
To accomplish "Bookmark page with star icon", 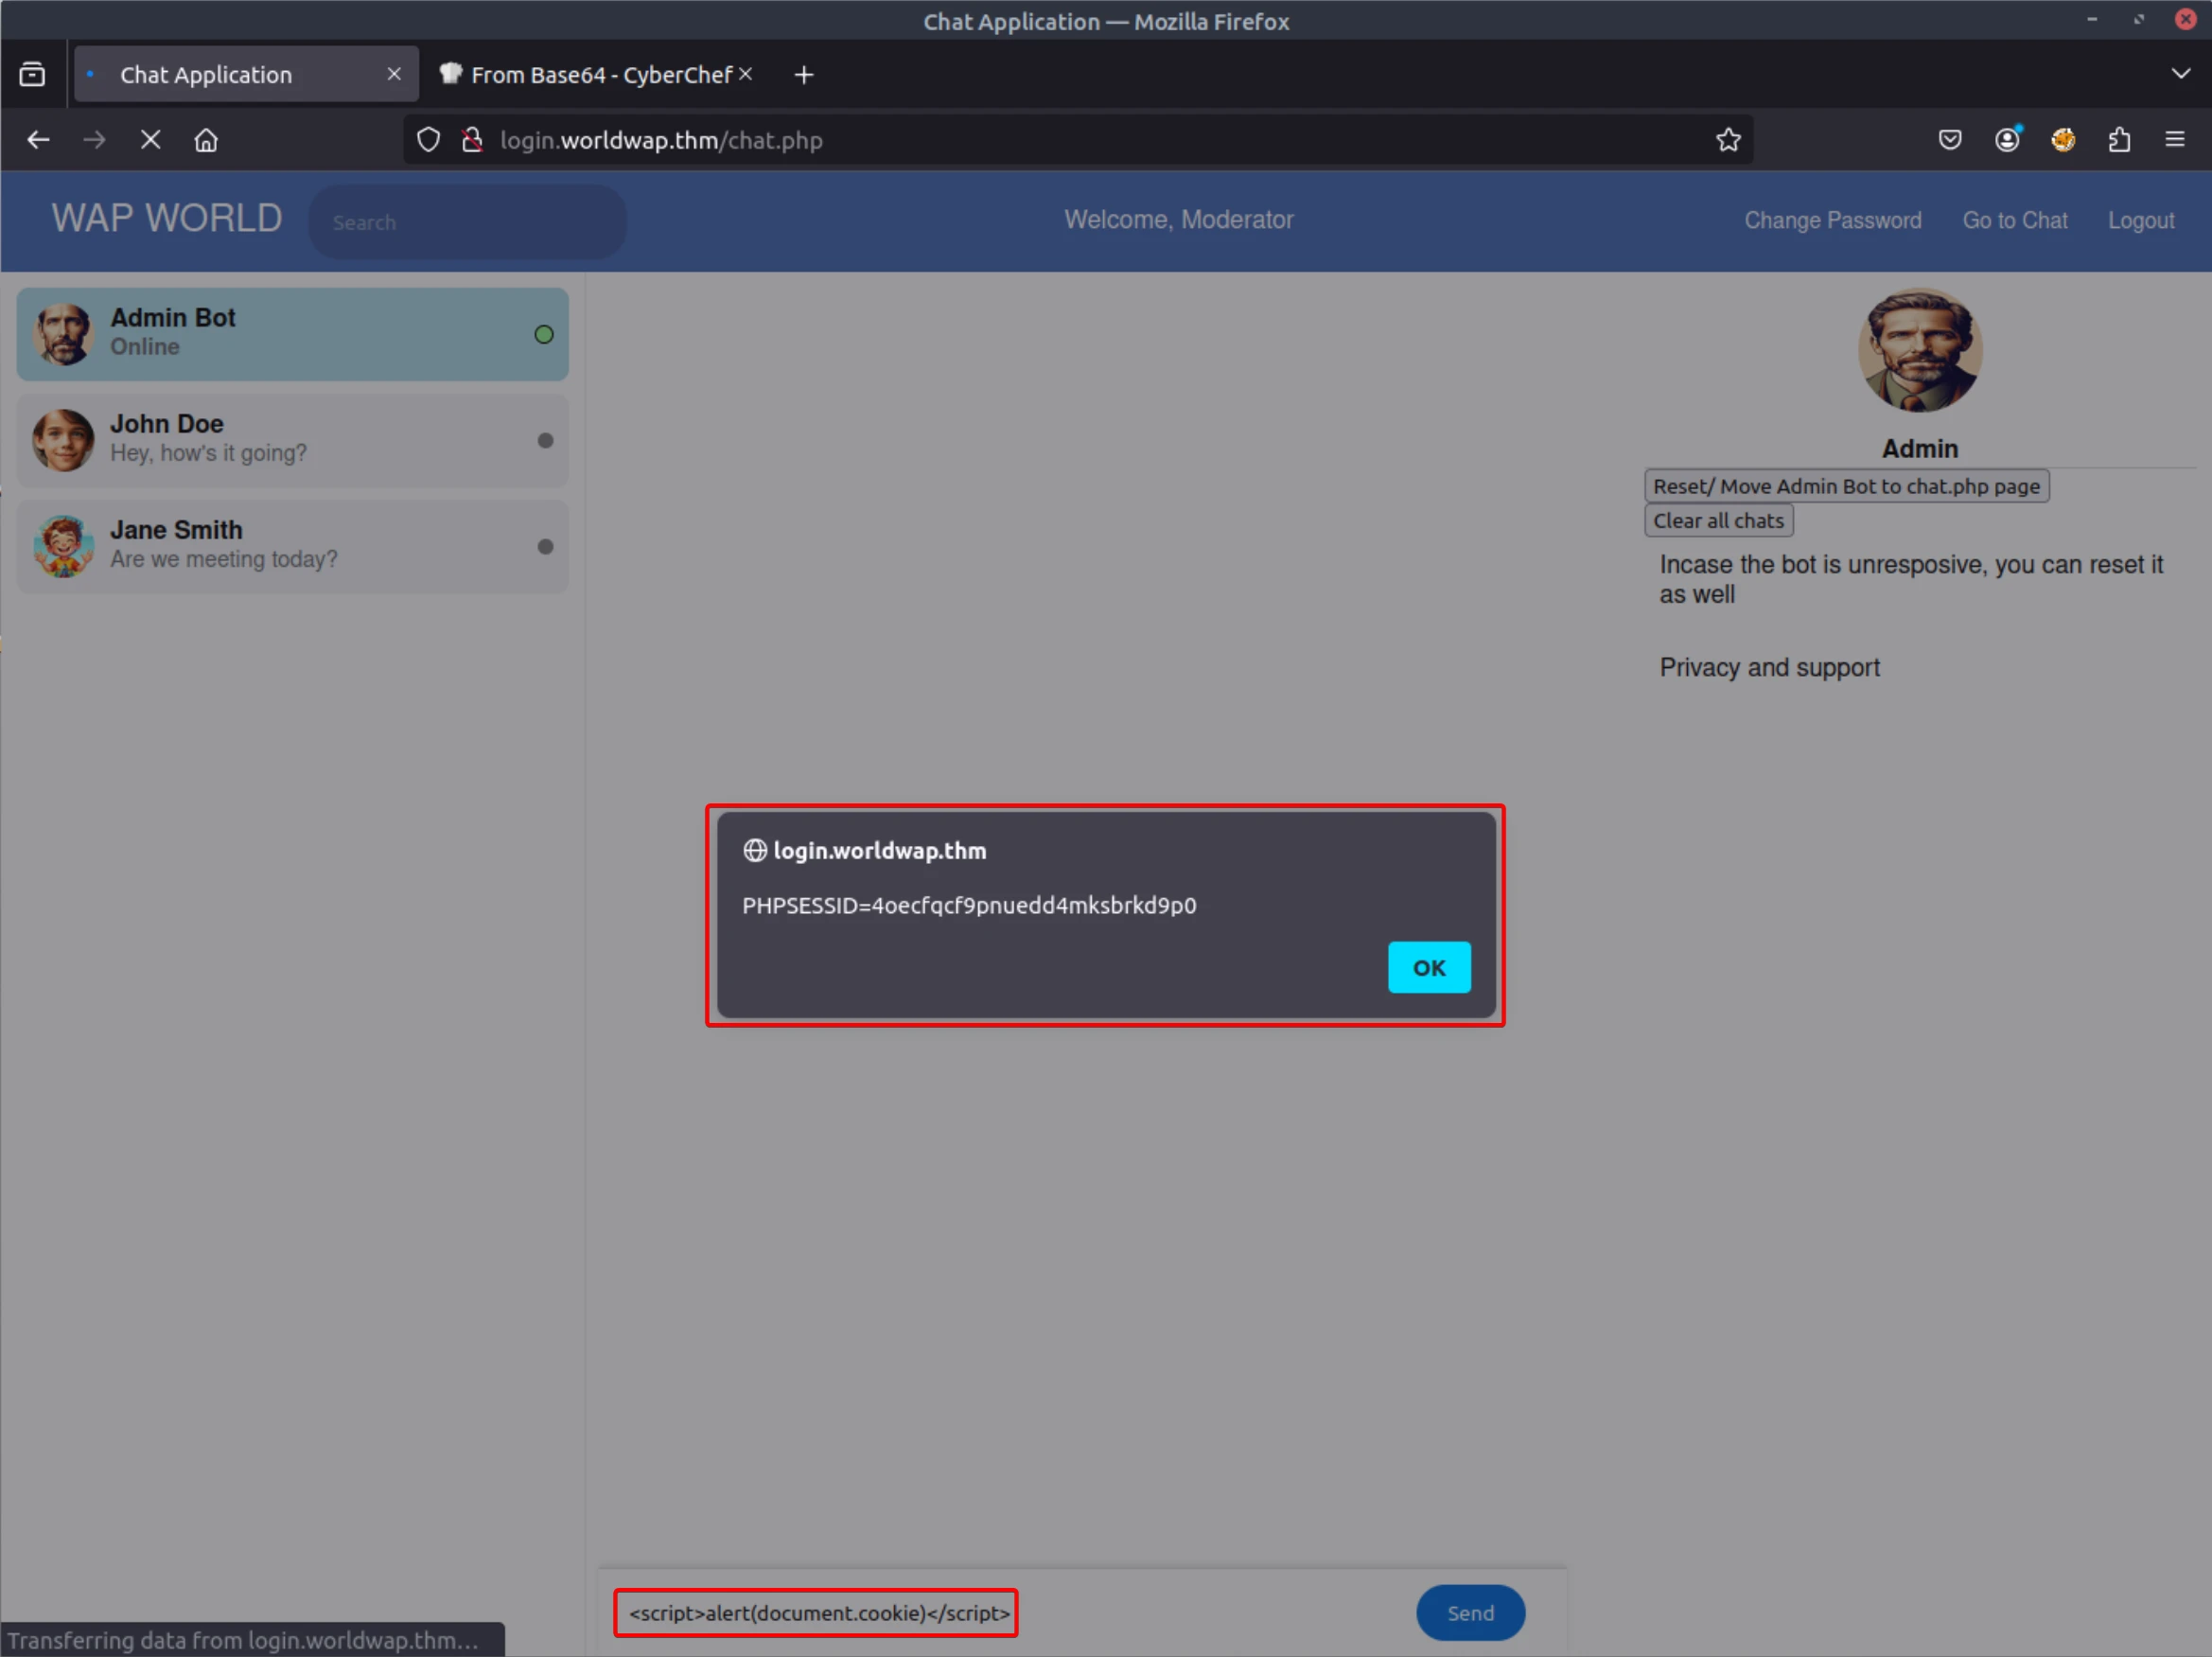I will pyautogui.click(x=1728, y=140).
